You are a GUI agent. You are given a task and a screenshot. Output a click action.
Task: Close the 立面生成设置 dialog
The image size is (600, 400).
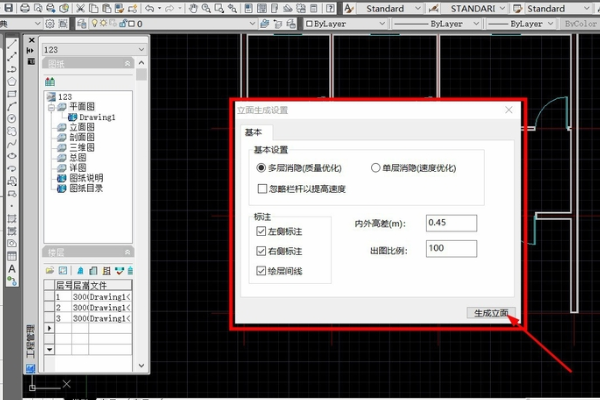(x=509, y=110)
